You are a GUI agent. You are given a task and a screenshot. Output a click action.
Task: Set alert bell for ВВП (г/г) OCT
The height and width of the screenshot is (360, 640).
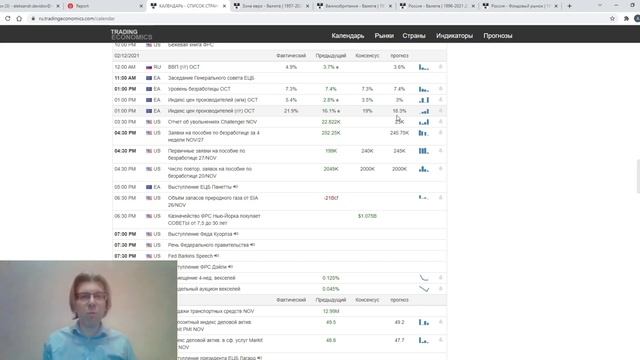click(440, 67)
